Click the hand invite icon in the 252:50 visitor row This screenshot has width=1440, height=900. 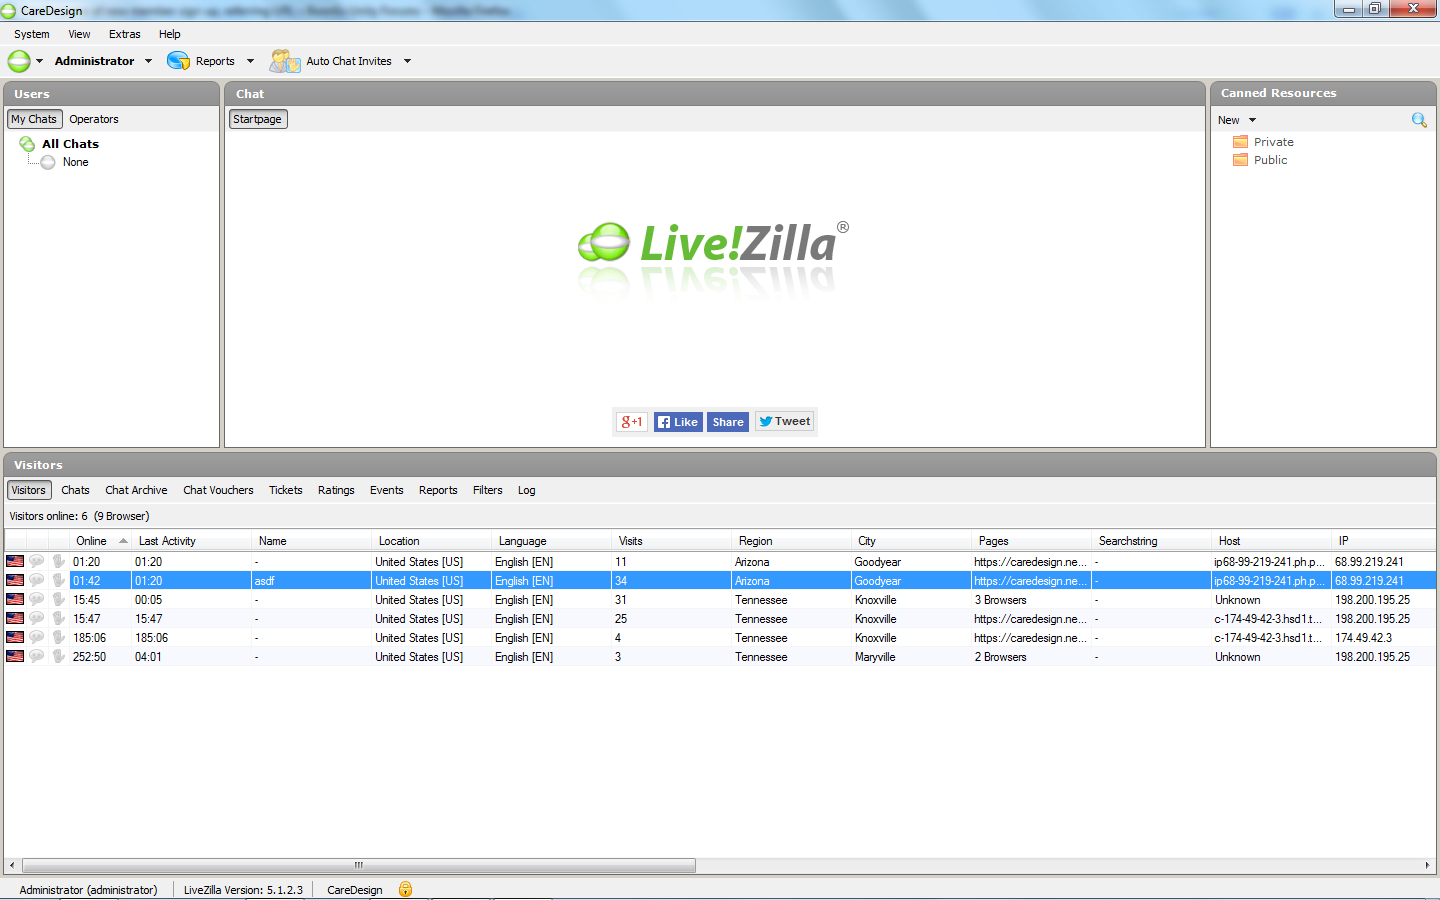(x=59, y=656)
